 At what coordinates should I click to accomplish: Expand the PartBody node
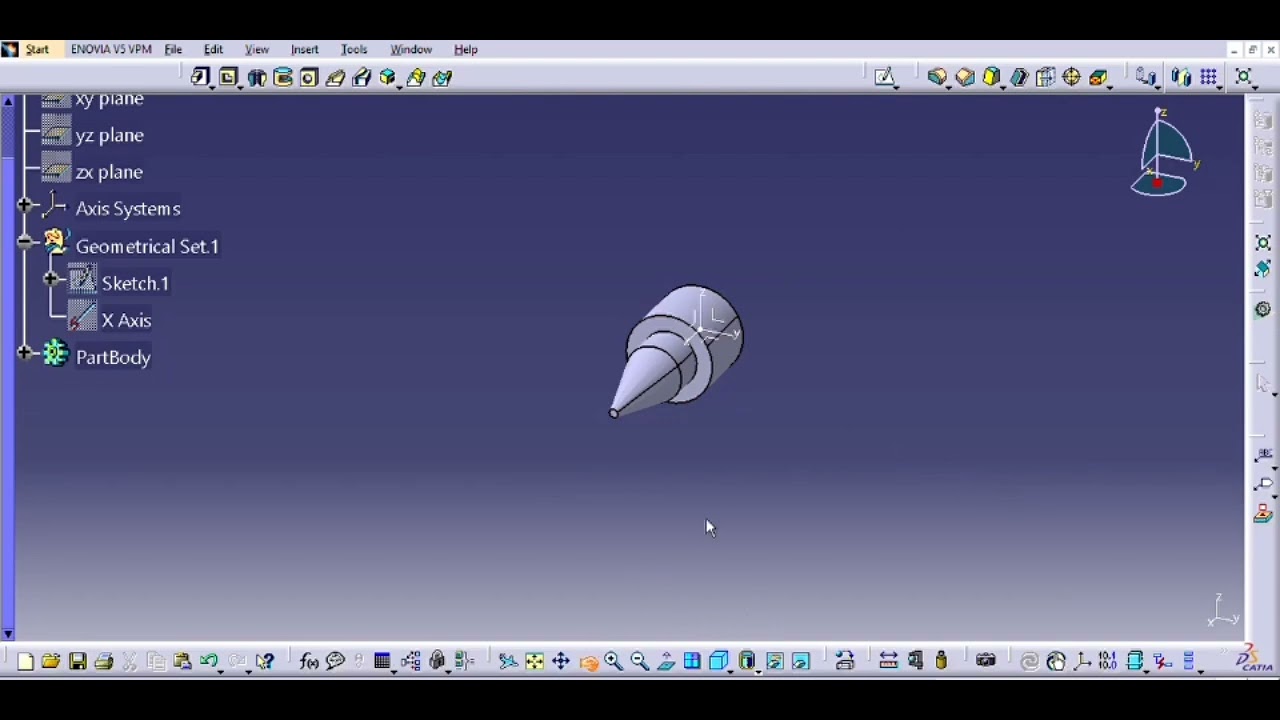[26, 353]
